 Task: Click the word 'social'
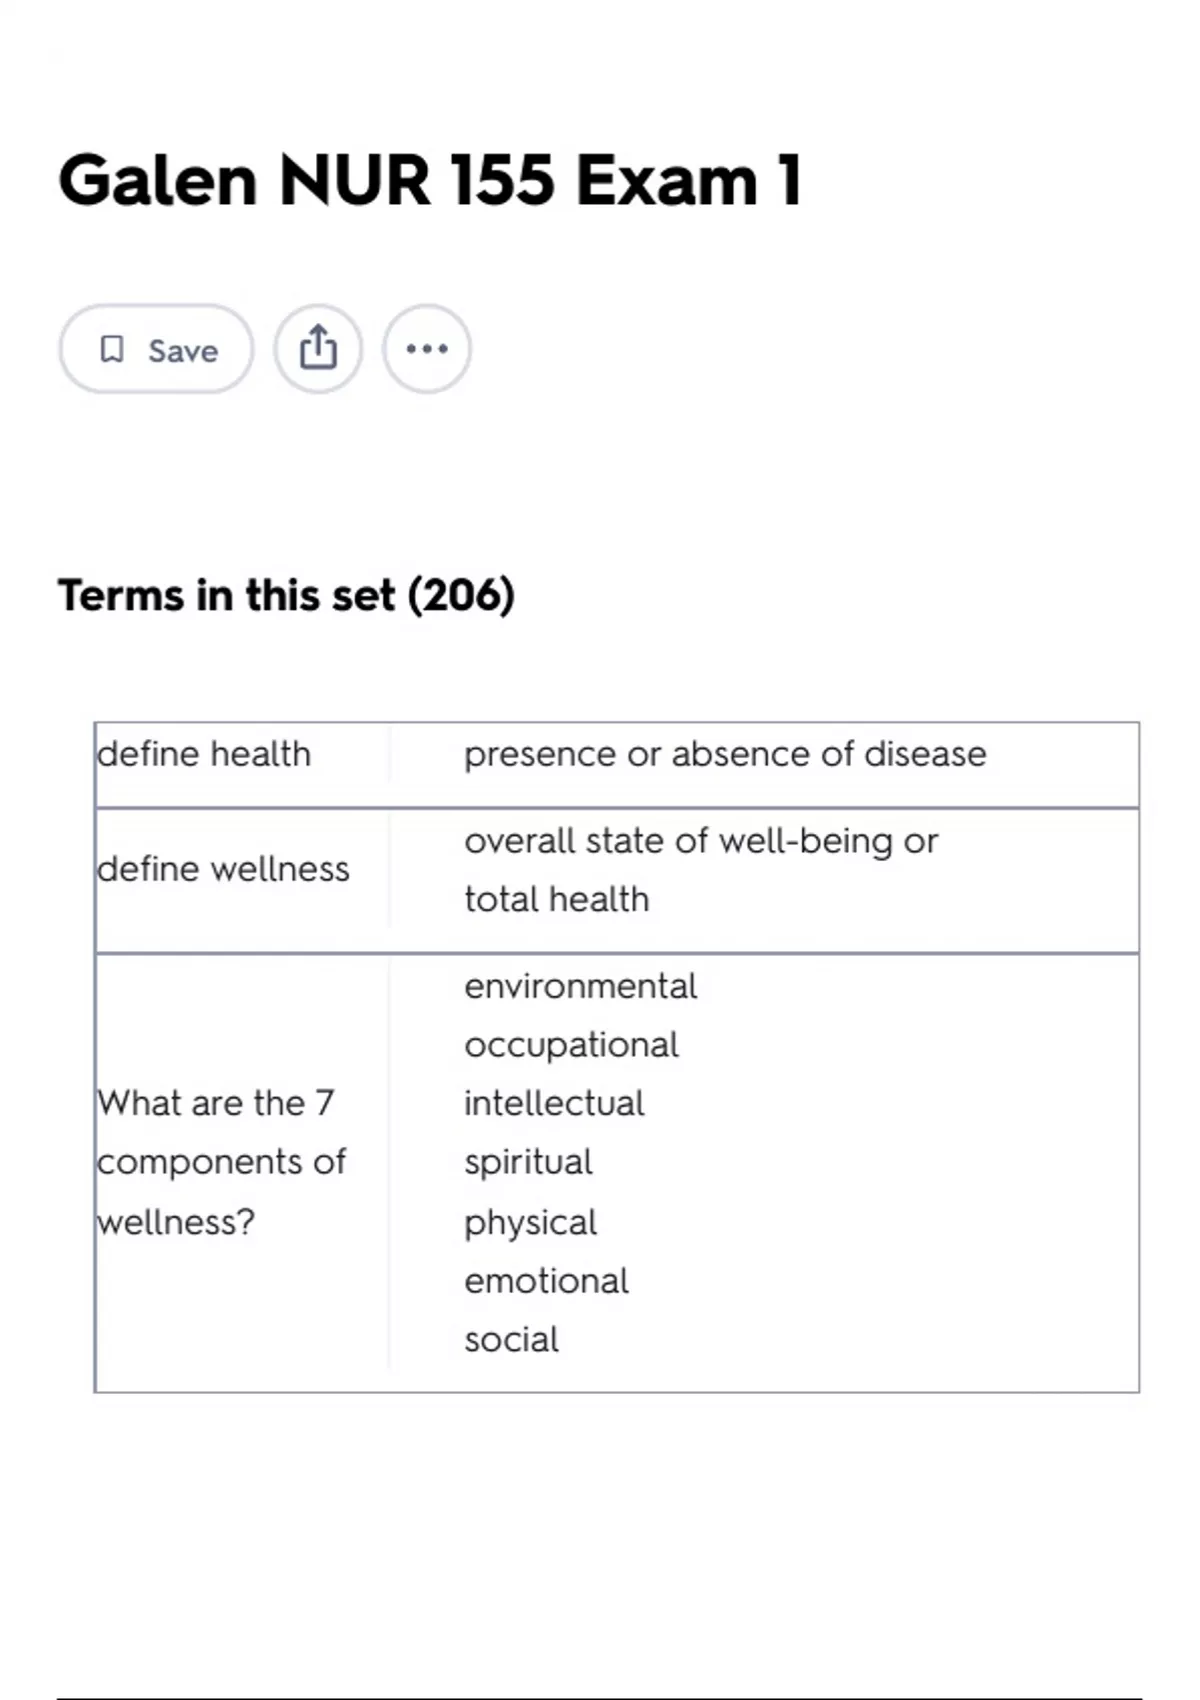click(x=511, y=1340)
